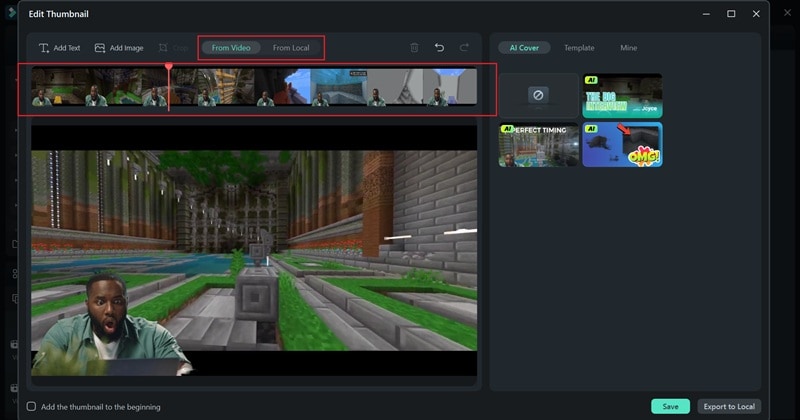Image resolution: width=800 pixels, height=420 pixels.
Task: Click the first frame in video filmstrip
Action: (59, 87)
